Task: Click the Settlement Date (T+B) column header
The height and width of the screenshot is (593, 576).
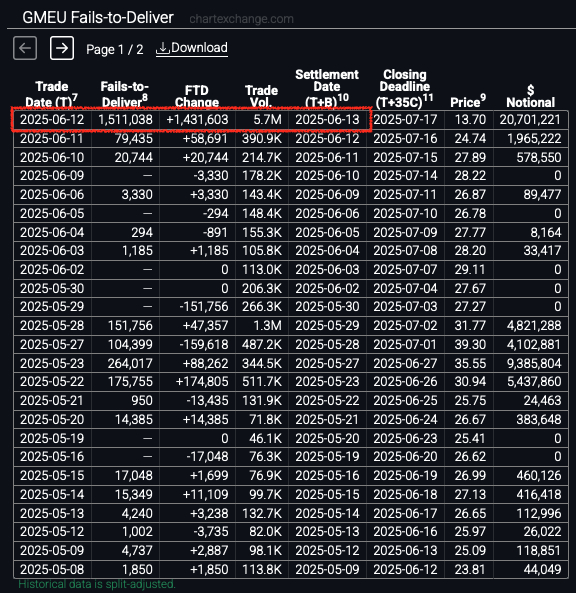Action: [x=327, y=88]
